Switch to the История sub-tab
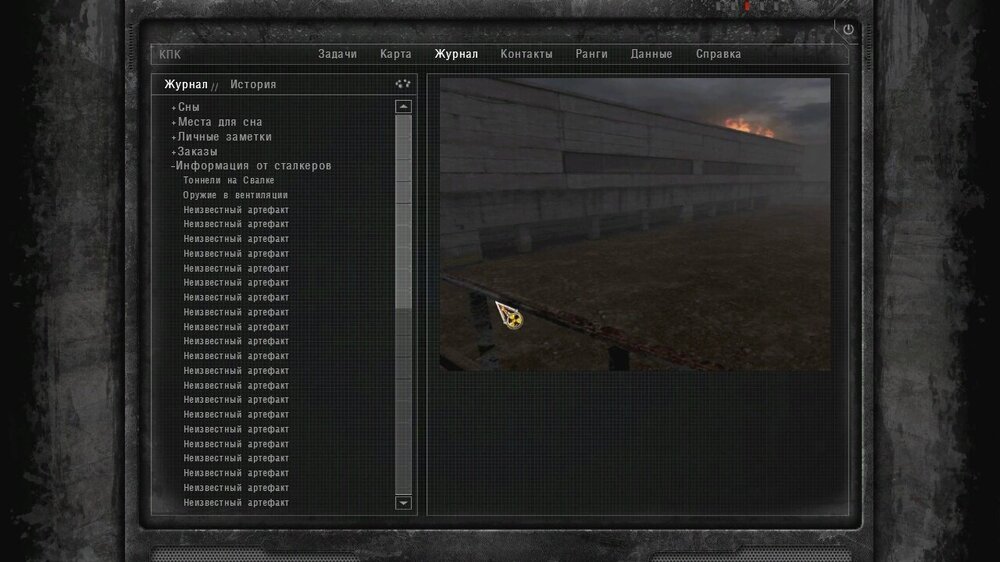1000x562 pixels. pos(253,84)
